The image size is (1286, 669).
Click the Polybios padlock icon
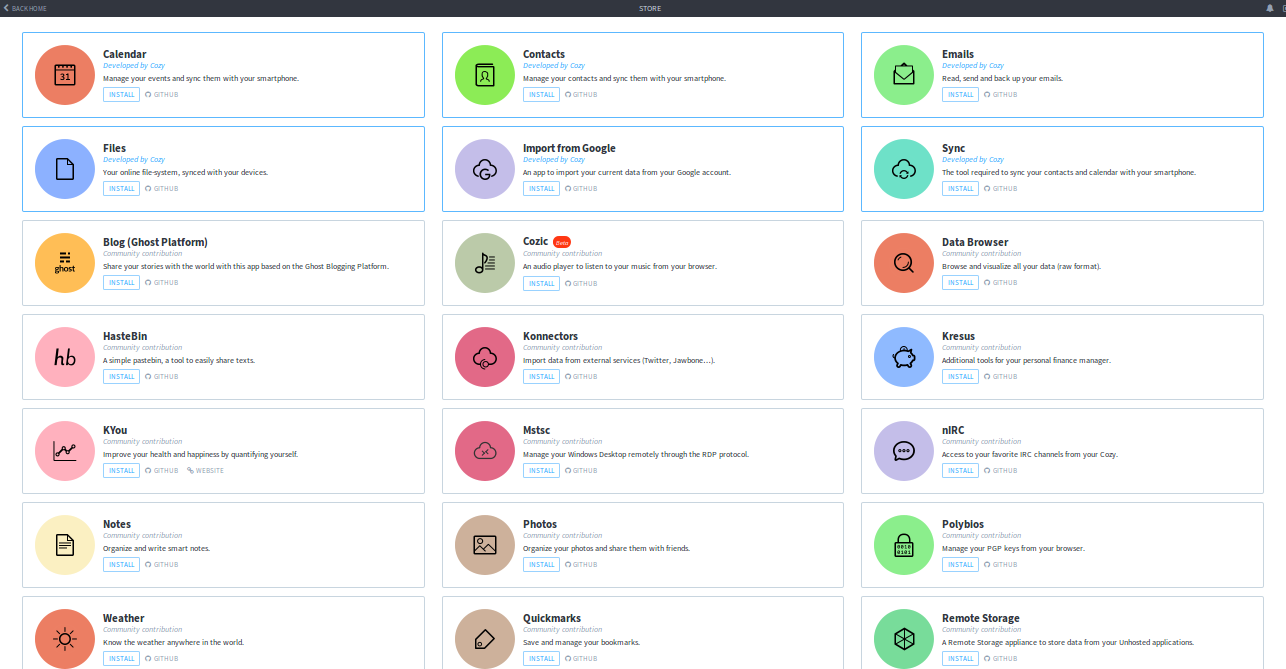pos(904,545)
